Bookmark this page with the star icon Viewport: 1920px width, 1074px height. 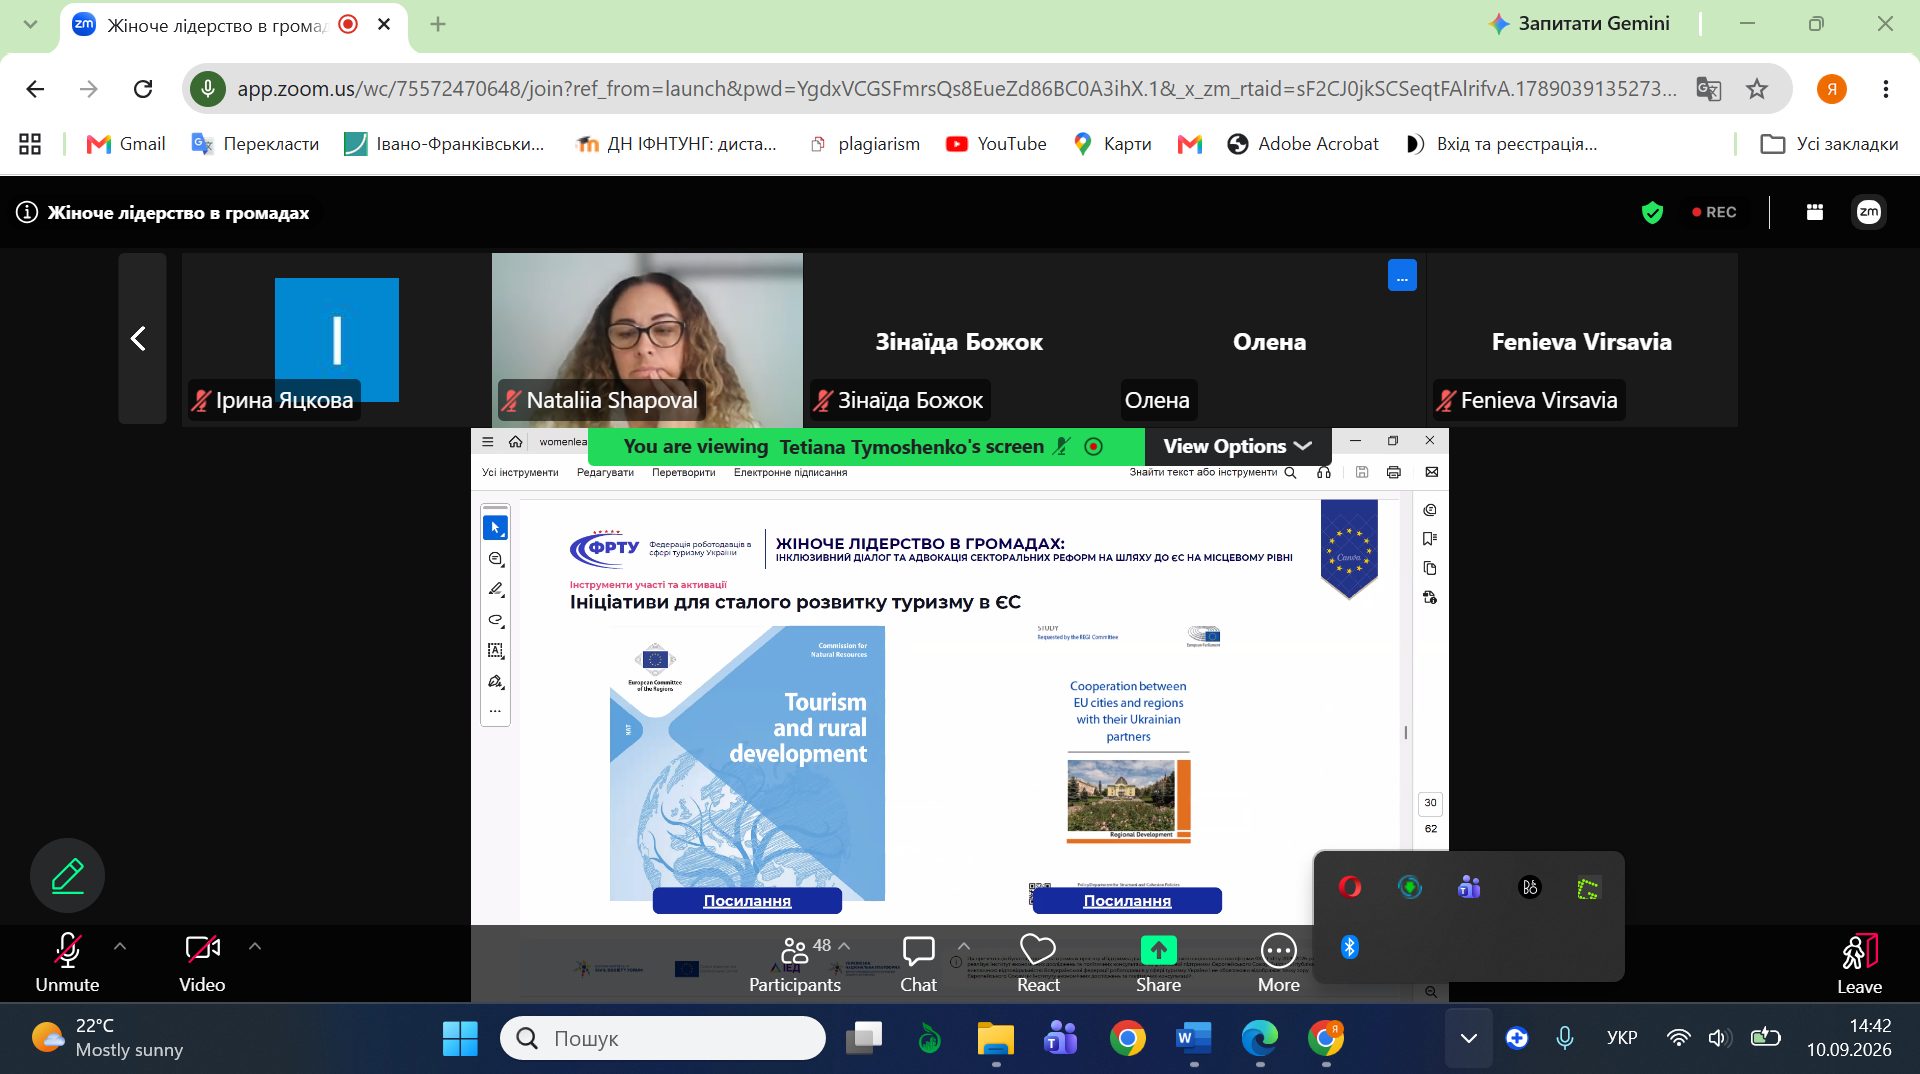point(1757,89)
